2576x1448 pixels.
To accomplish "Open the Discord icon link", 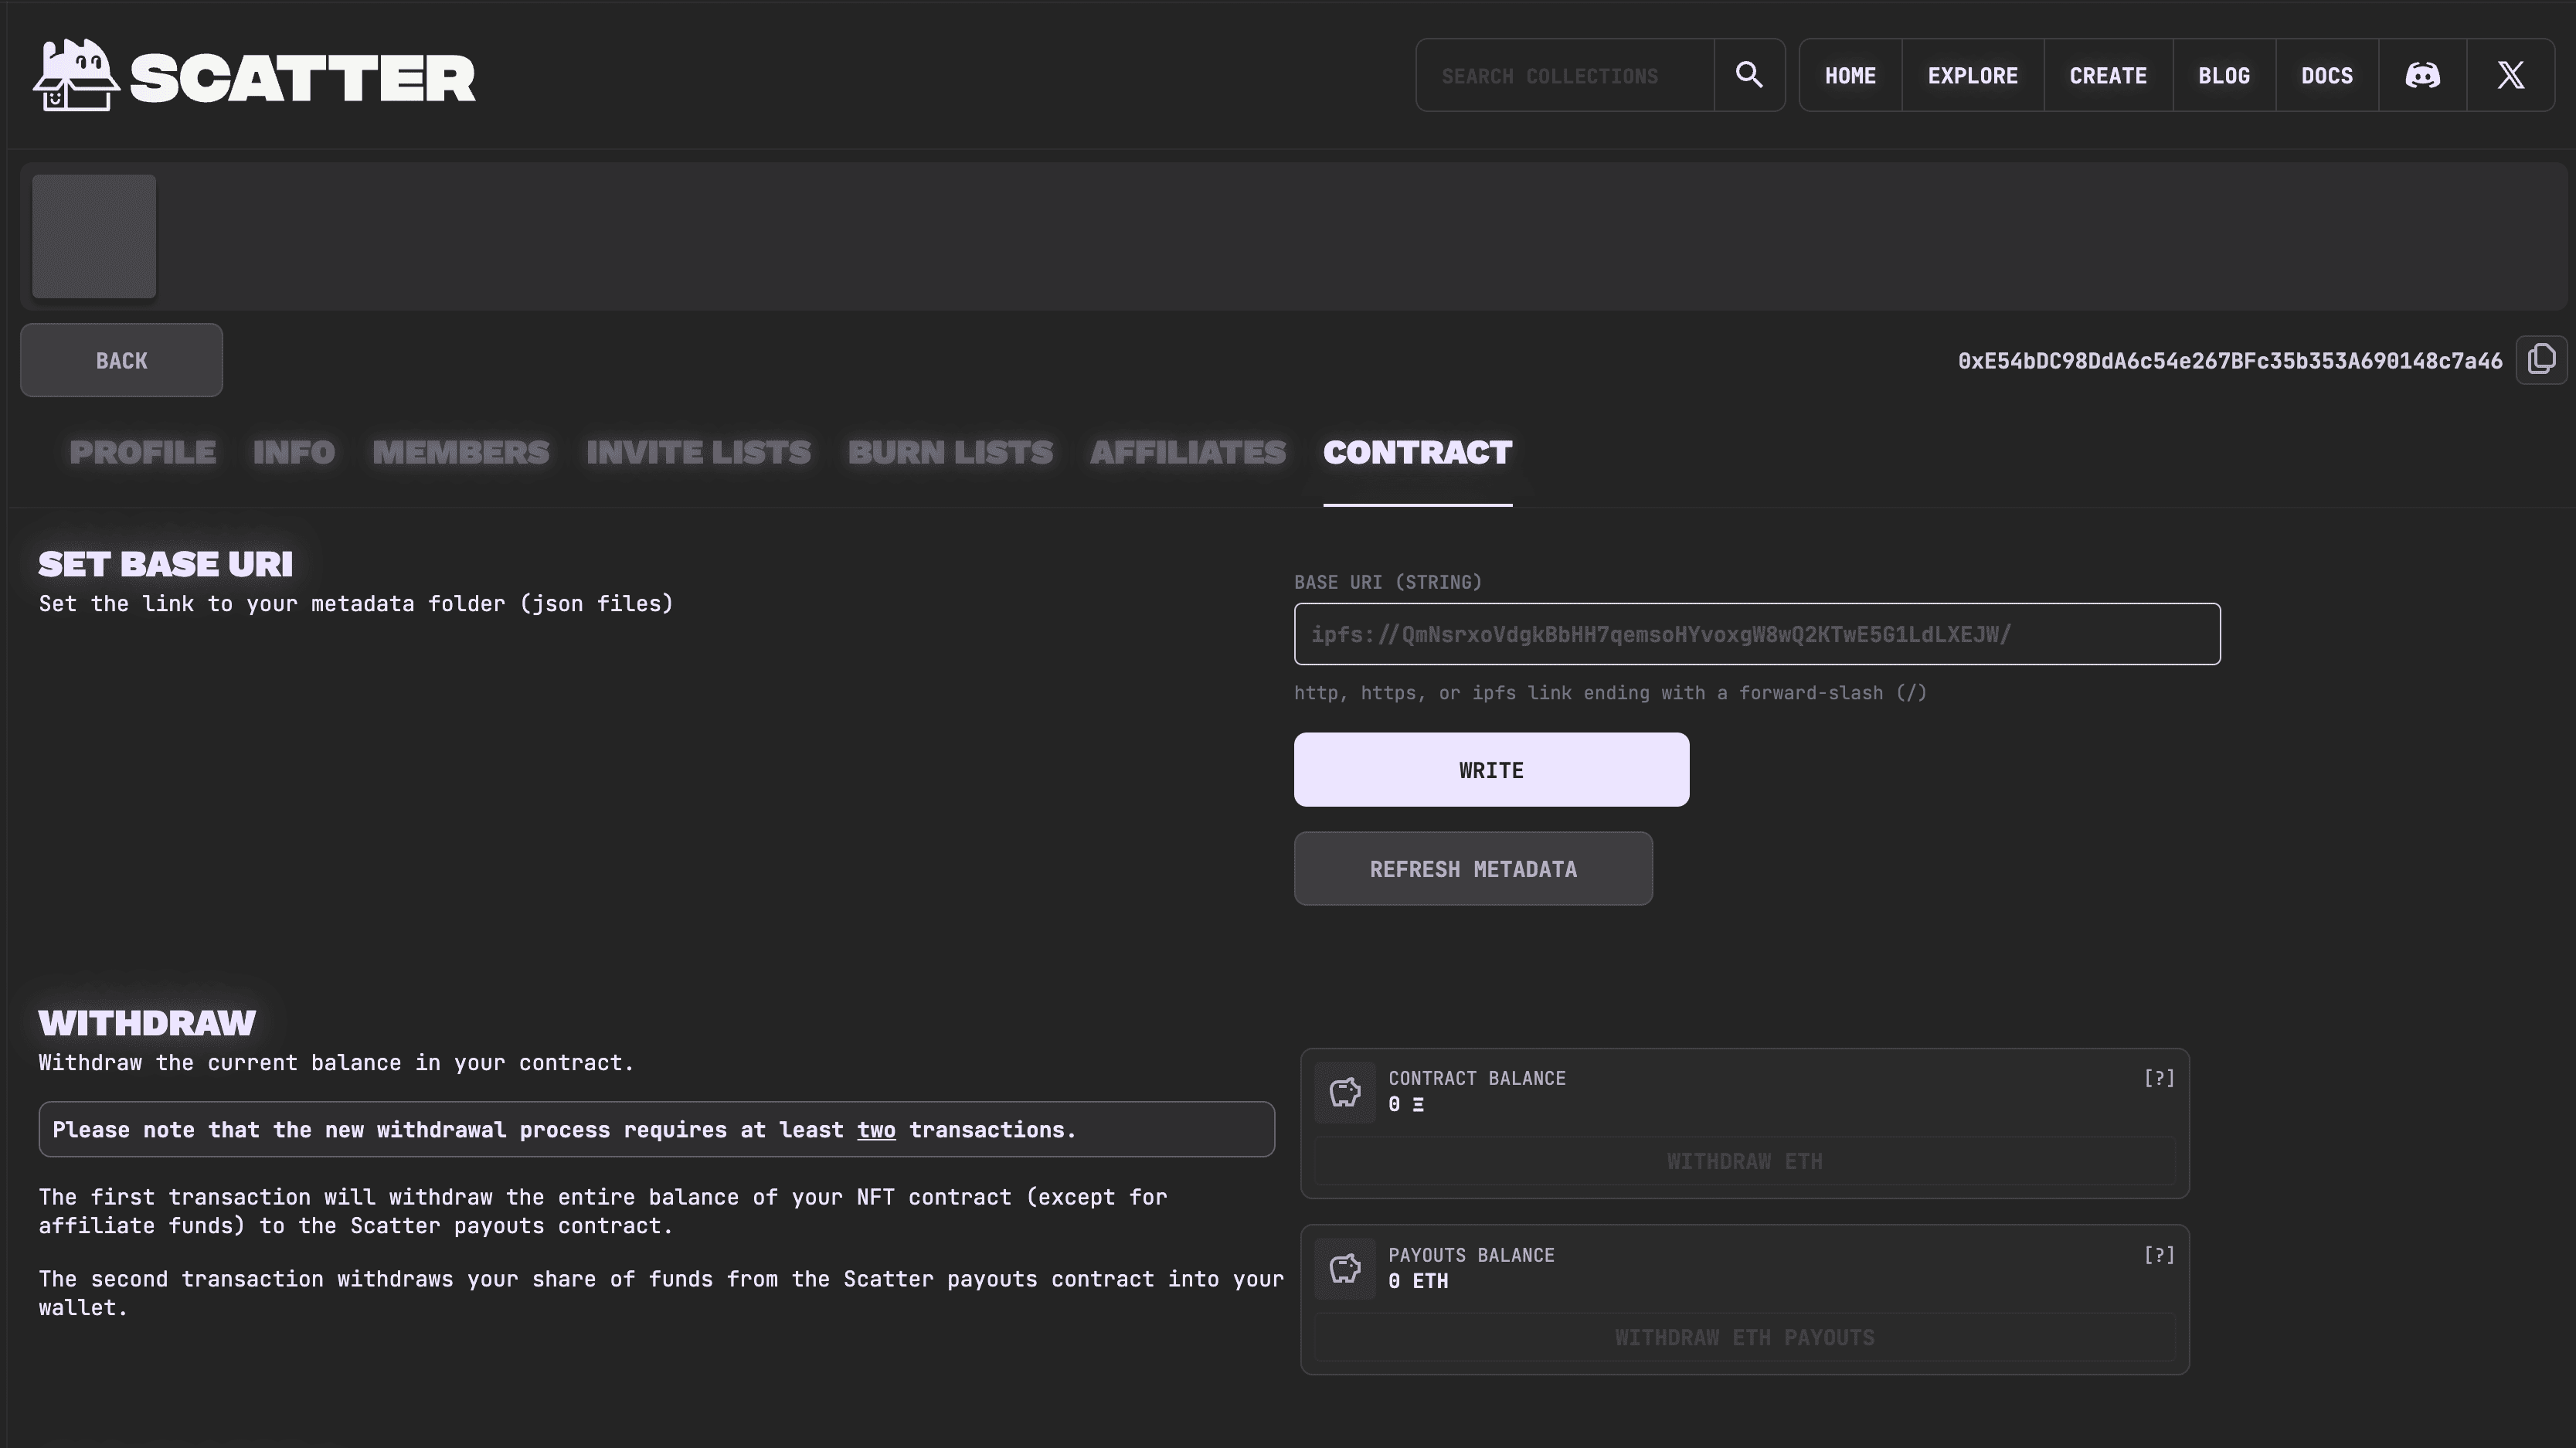I will tap(2422, 75).
